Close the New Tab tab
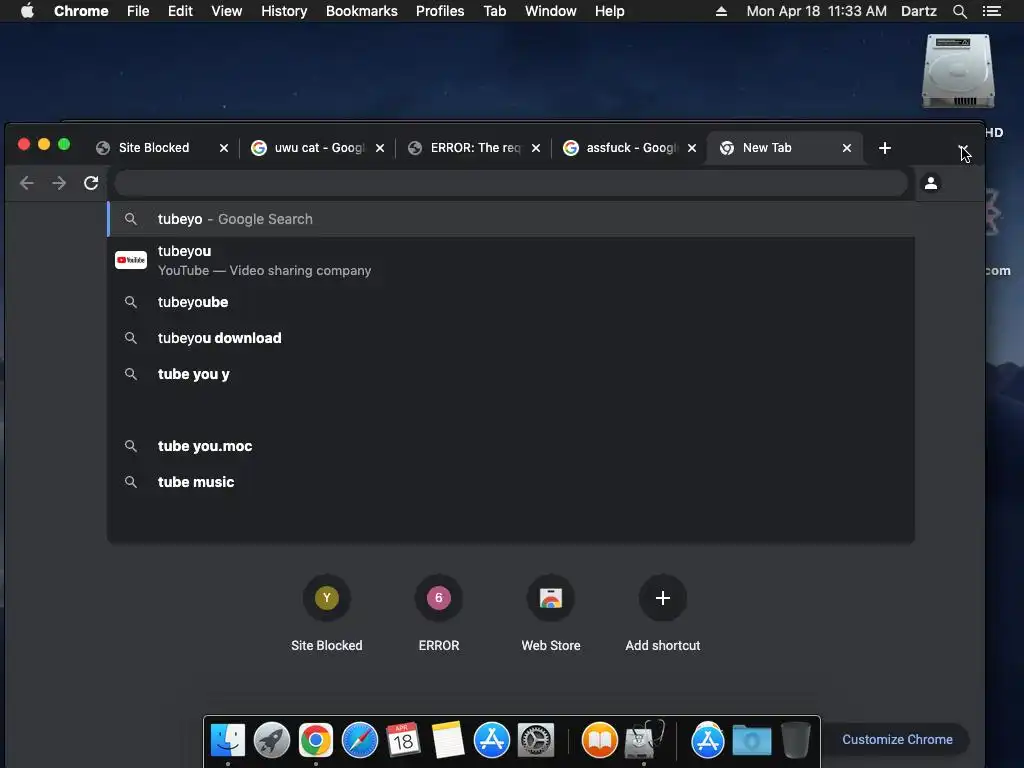 tap(847, 148)
